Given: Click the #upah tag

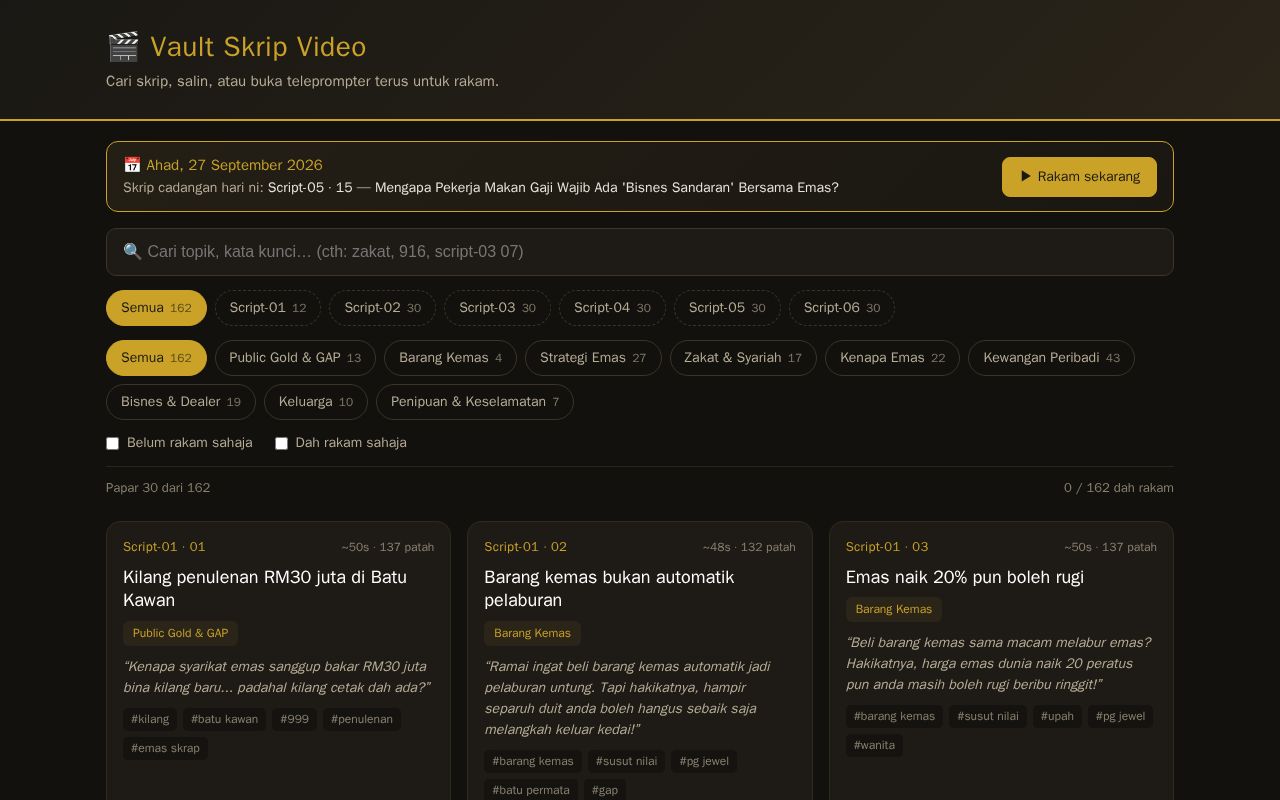Looking at the screenshot, I should (1057, 716).
